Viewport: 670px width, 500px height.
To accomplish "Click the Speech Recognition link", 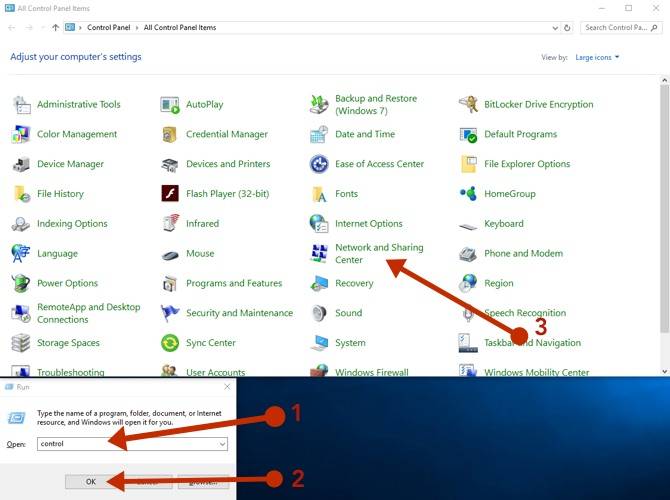I will coord(525,313).
